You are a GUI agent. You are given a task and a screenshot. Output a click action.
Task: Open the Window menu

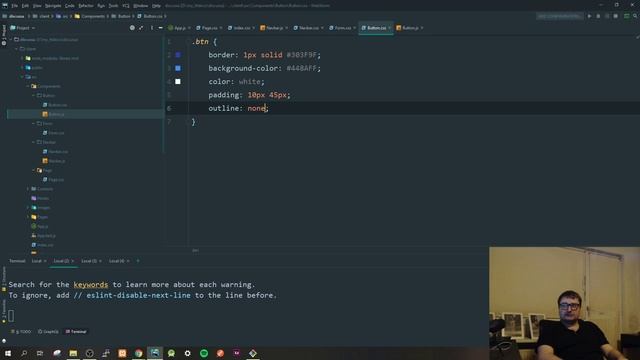tap(141, 6)
